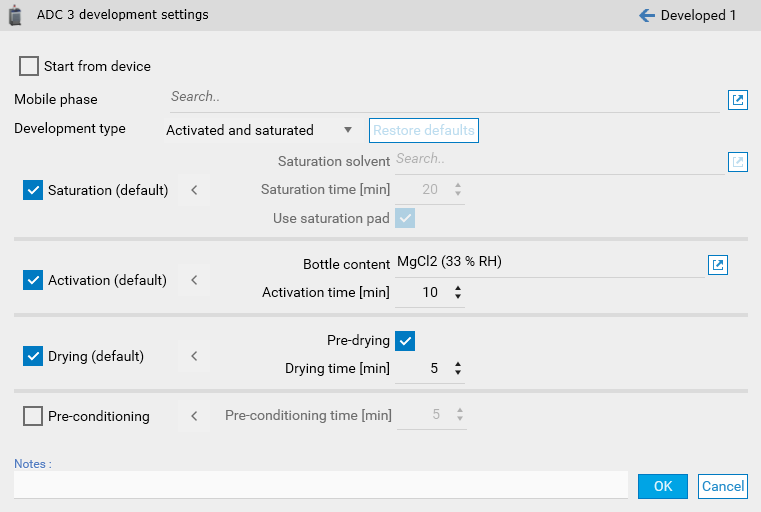
Task: Uncheck the Activation (default) checkbox
Action: coord(33,280)
